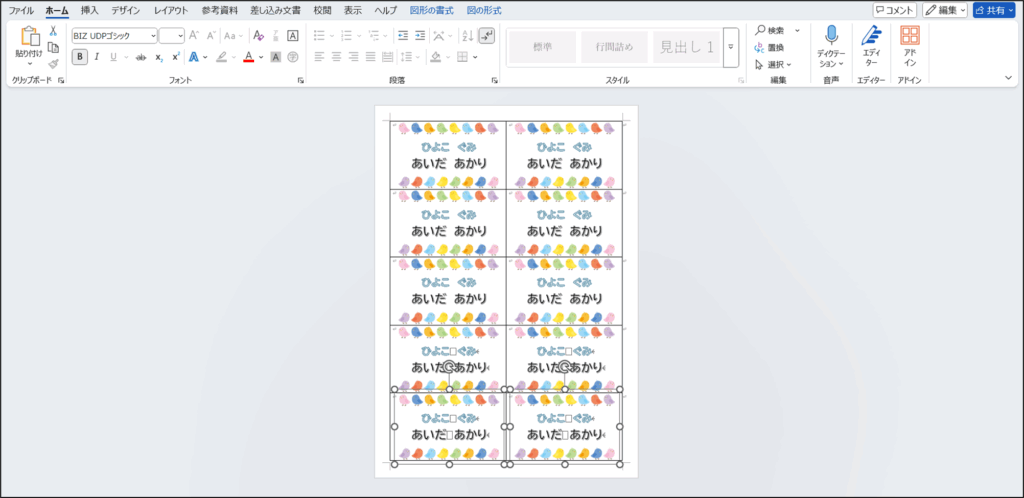The width and height of the screenshot is (1024, 498).
Task: Click the Dictation microphone icon
Action: [831, 36]
